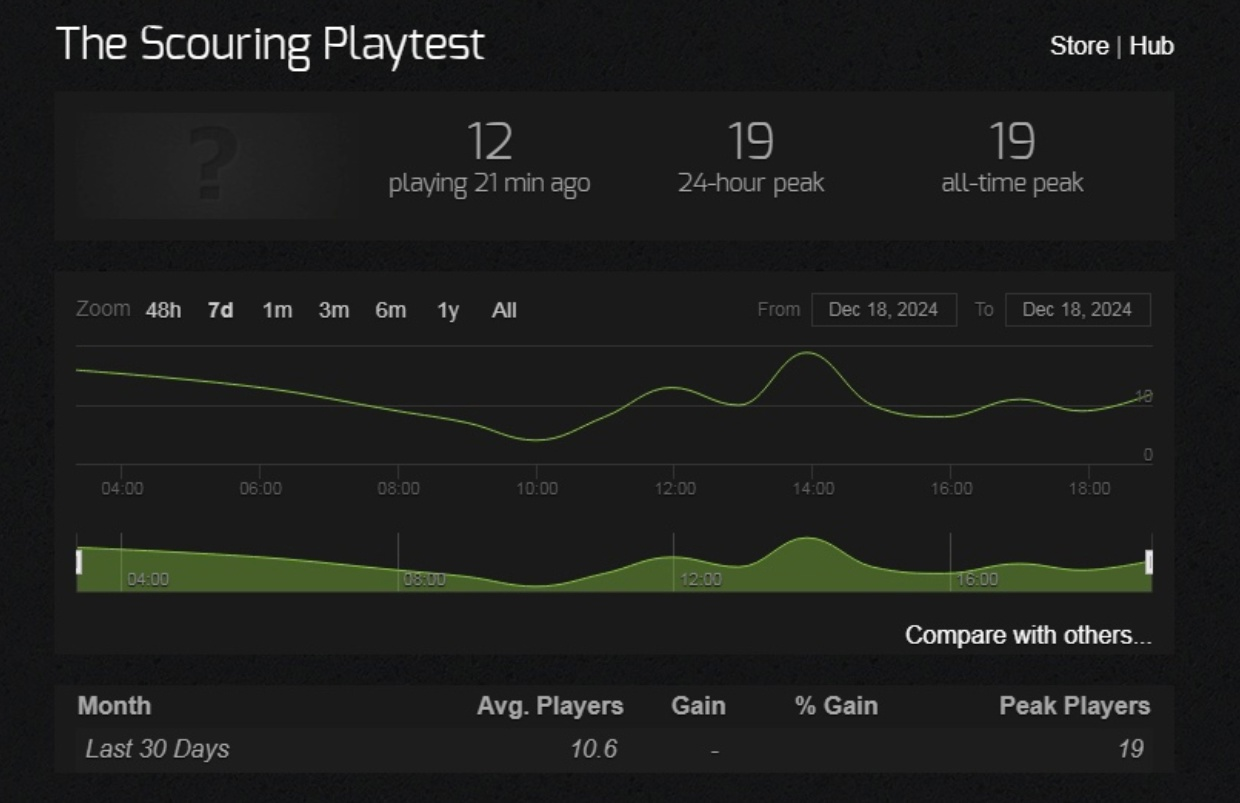This screenshot has height=803, width=1240.
Task: Click the Peak Players column header
Action: point(1074,706)
